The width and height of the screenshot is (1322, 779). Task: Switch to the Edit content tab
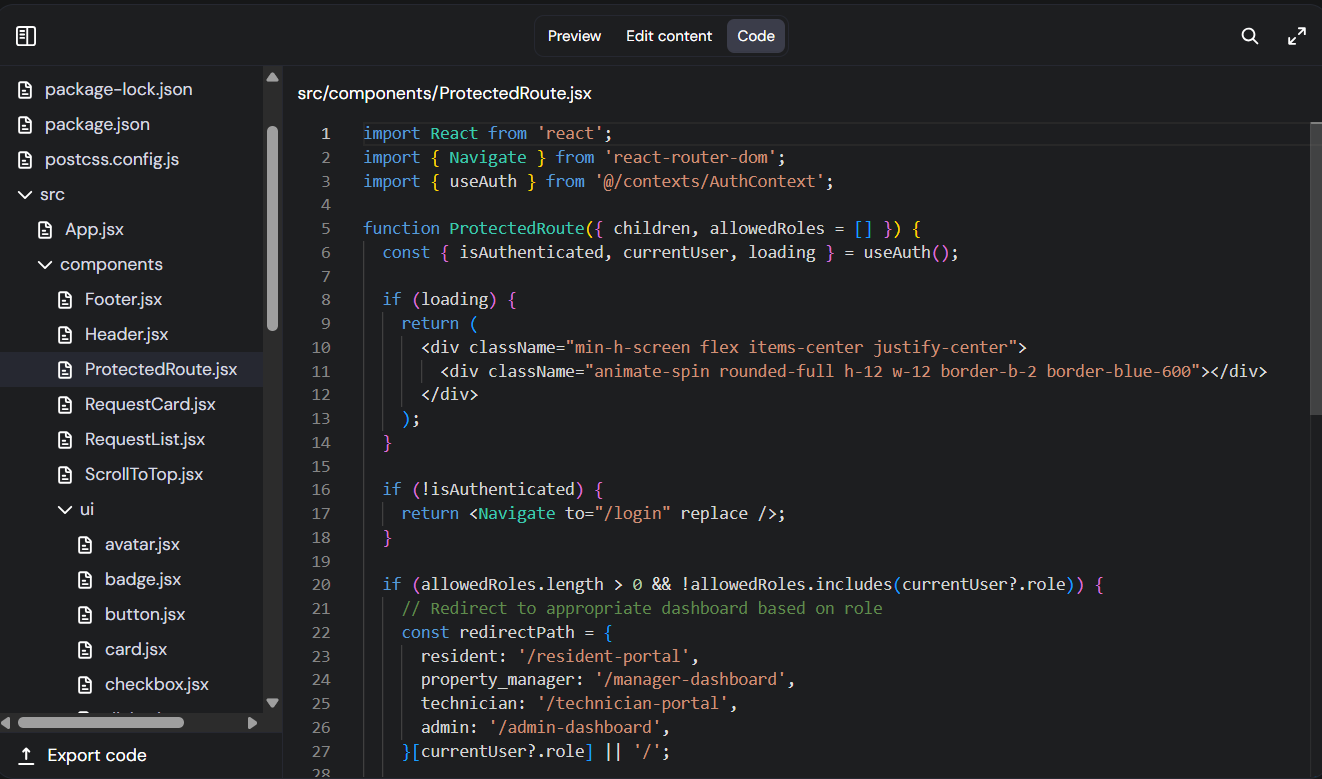click(x=669, y=36)
